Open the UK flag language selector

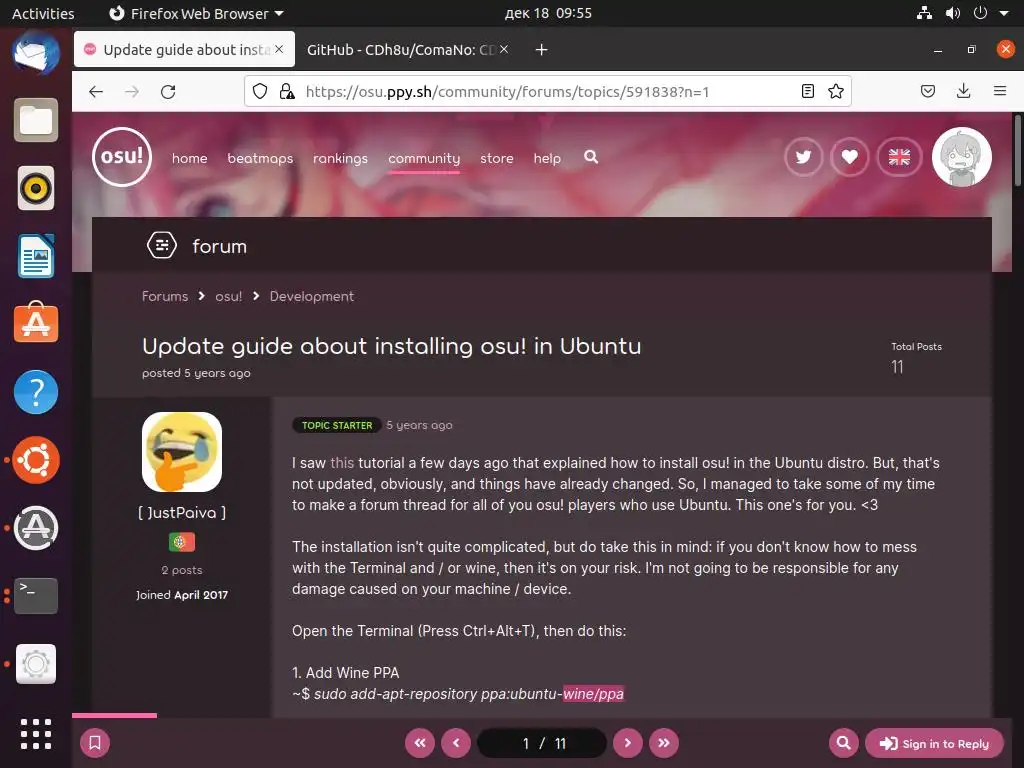click(x=899, y=157)
